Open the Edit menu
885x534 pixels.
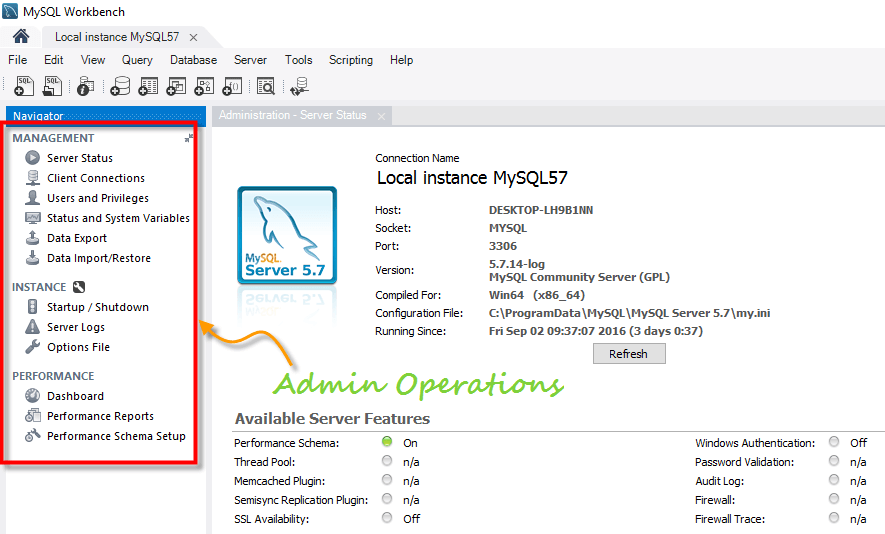coord(54,60)
